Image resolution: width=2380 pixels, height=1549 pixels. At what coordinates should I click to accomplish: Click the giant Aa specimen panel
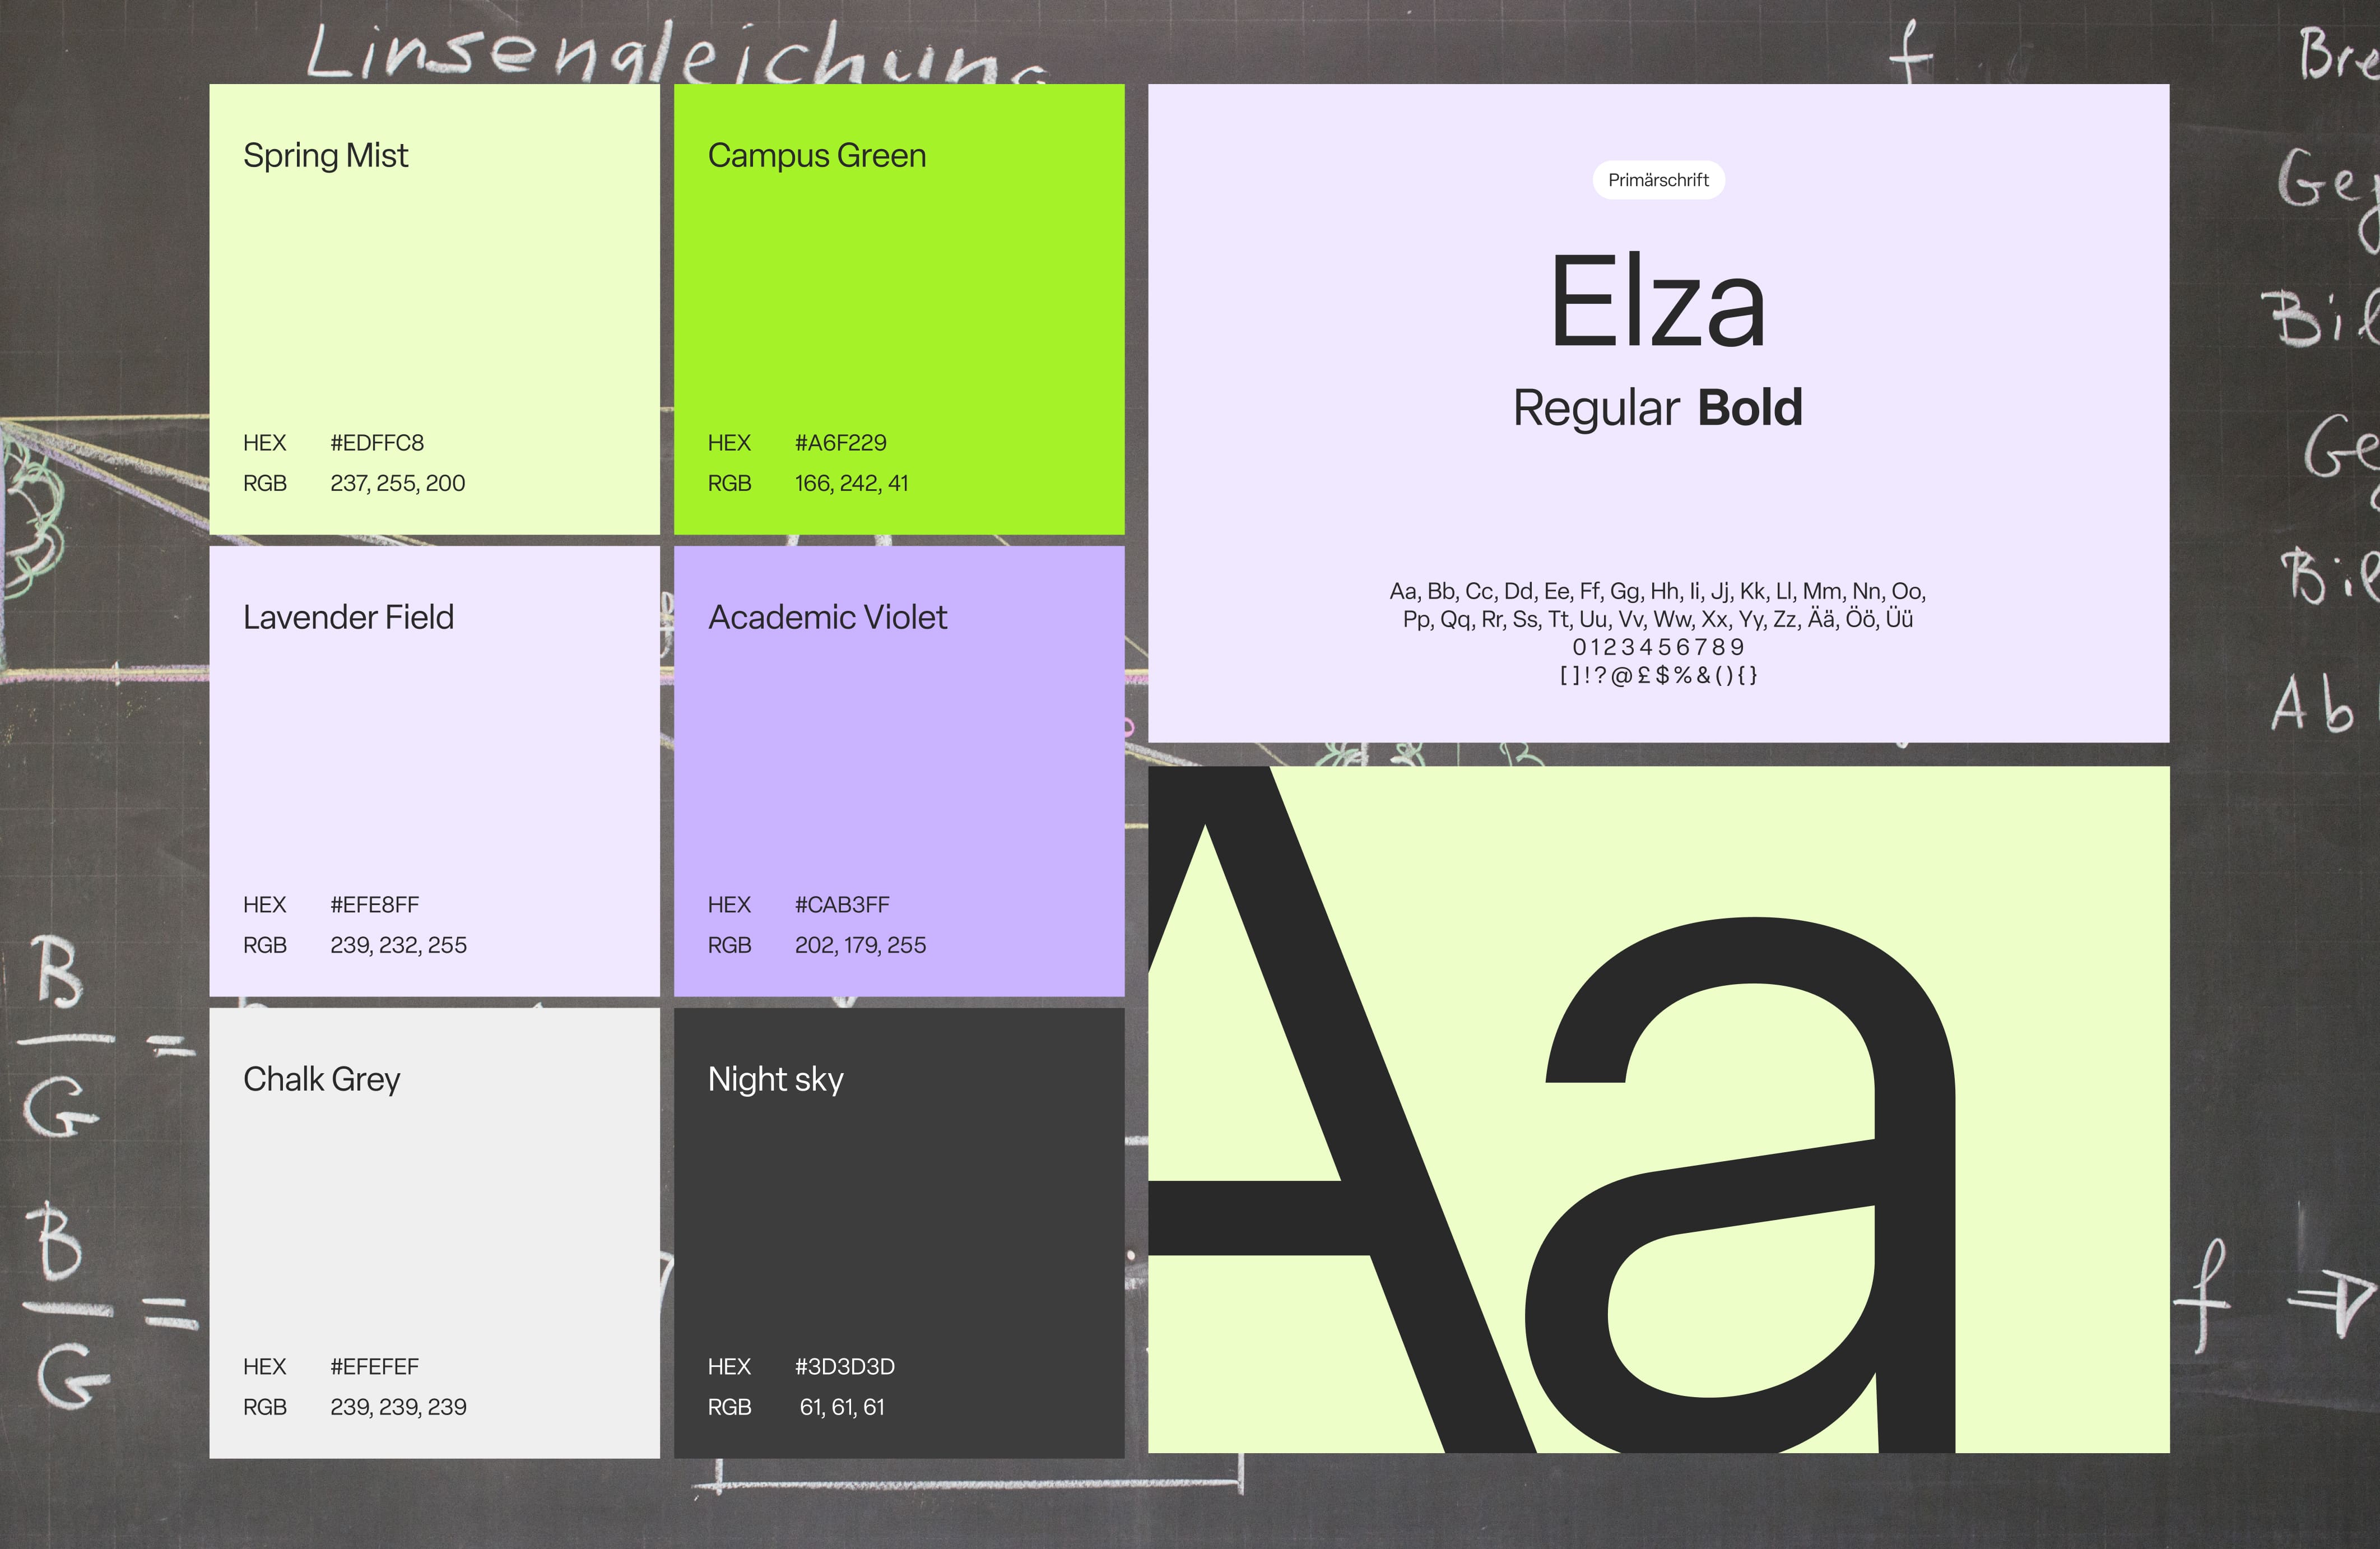tap(1658, 1110)
